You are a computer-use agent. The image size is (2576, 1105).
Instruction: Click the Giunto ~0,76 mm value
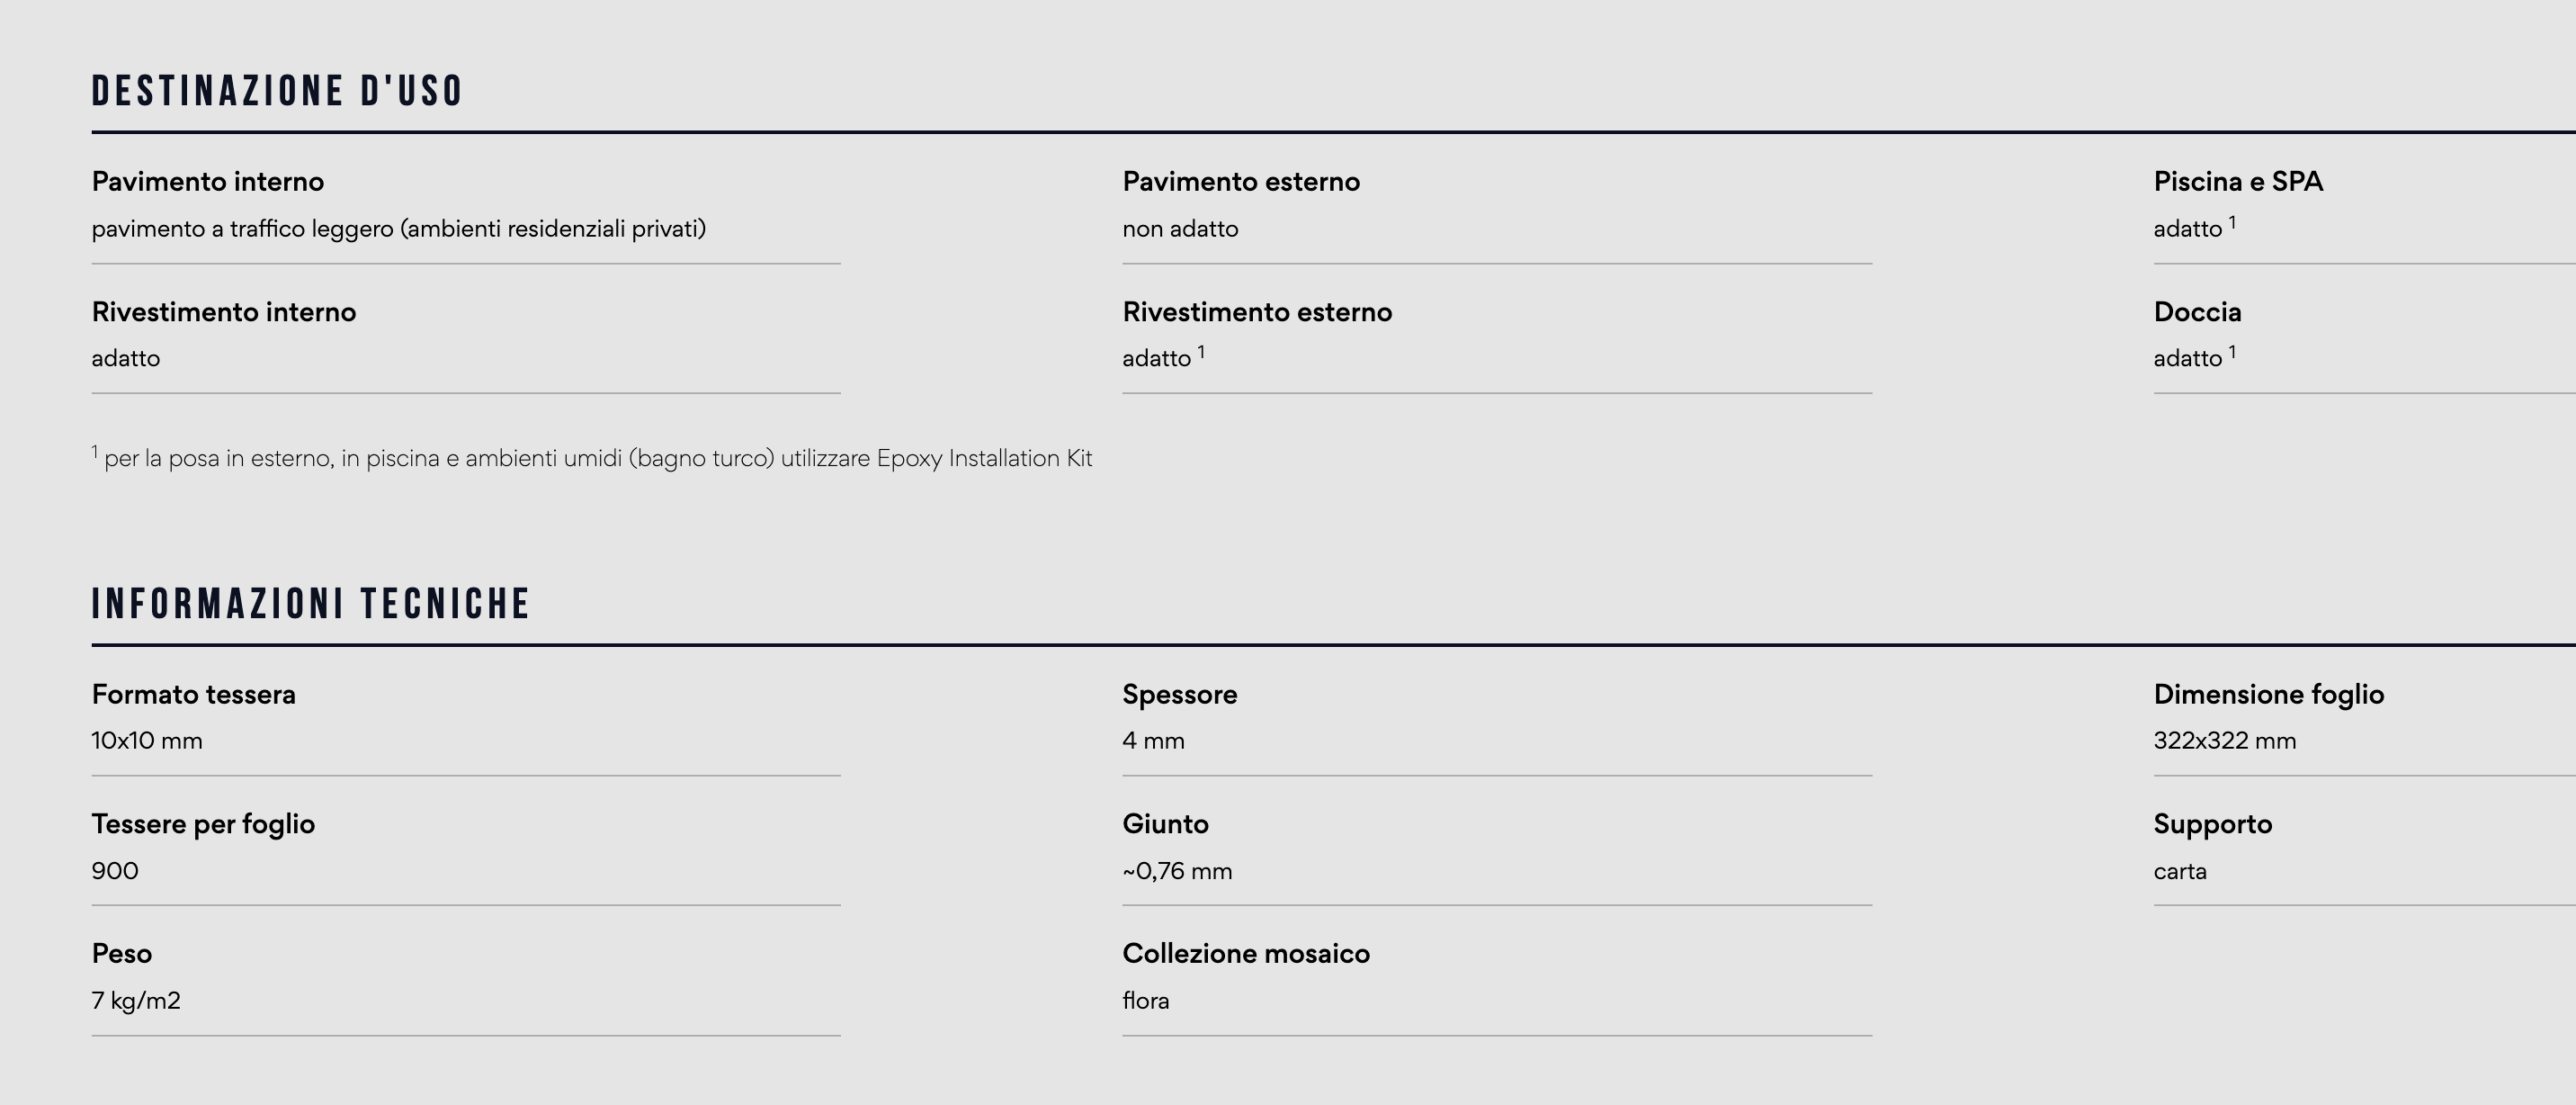[1177, 871]
